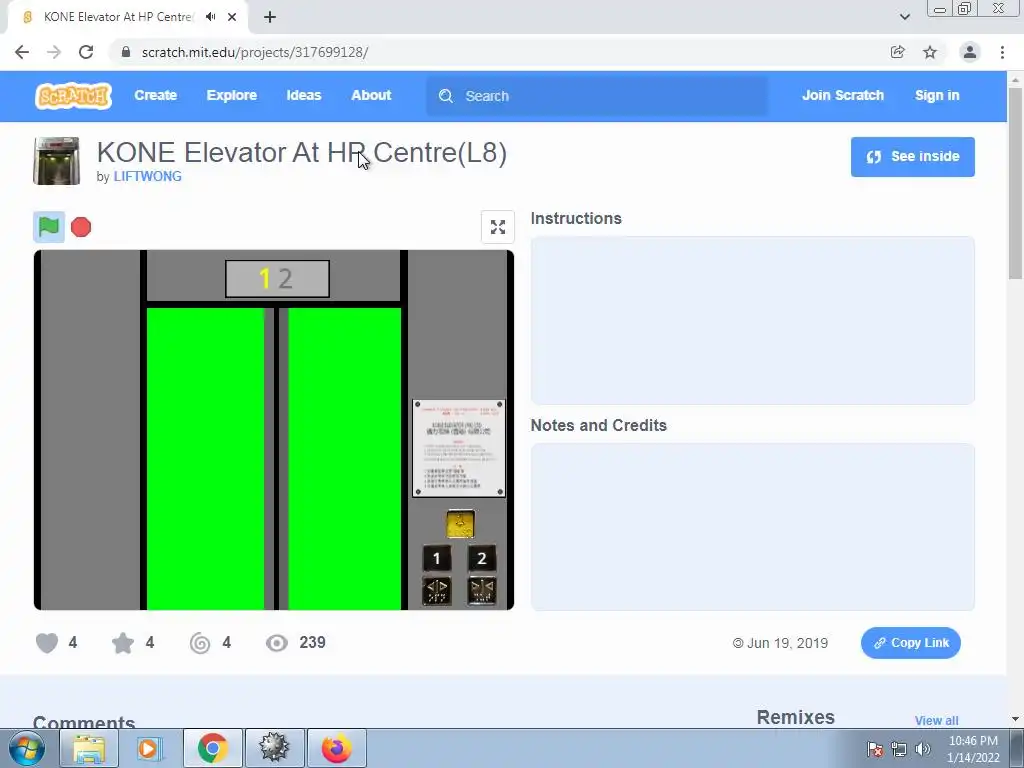Click the page vertical scrollbar thumb
The height and width of the screenshot is (768, 1024).
[x=1016, y=183]
